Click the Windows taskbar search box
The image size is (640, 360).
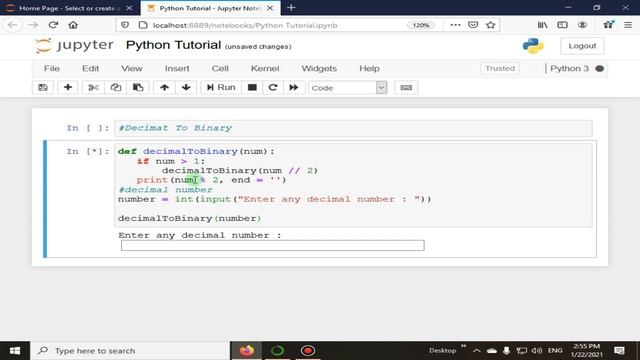click(130, 351)
